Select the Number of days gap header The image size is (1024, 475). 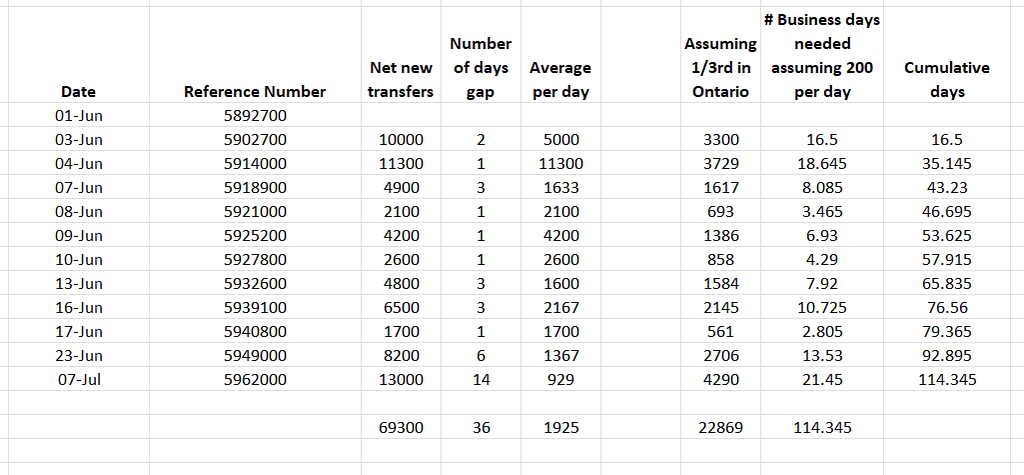pos(481,68)
